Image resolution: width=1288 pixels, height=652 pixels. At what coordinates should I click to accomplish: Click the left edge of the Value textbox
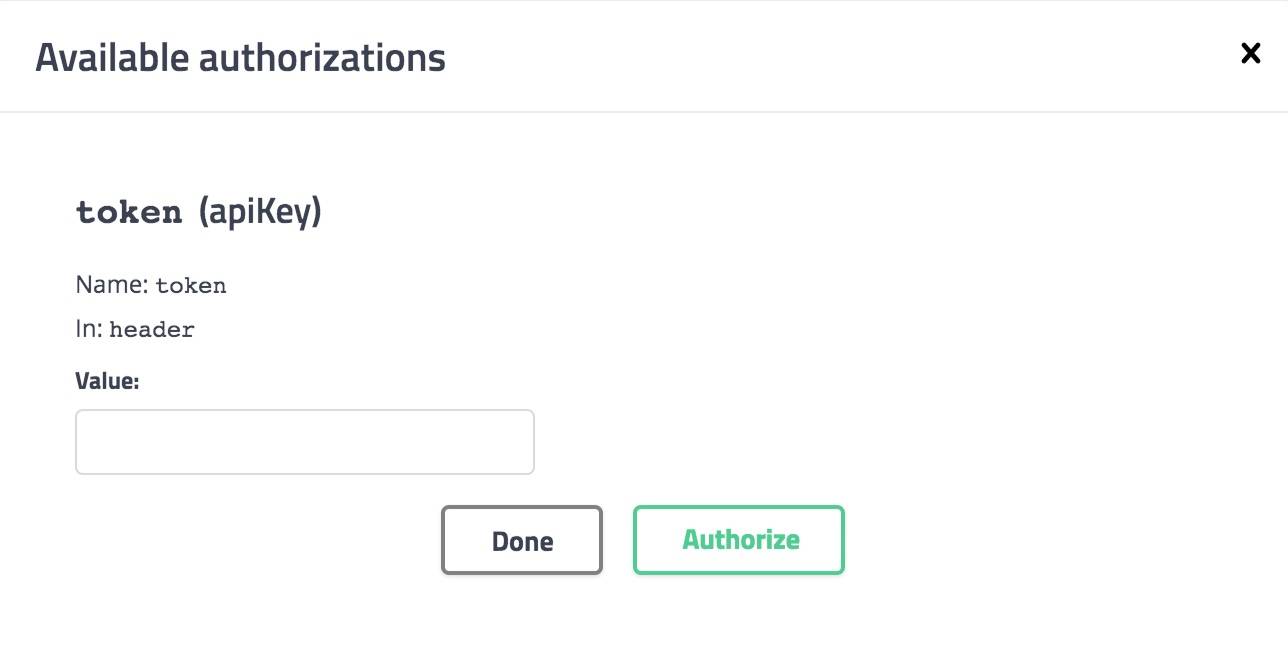pyautogui.click(x=80, y=441)
